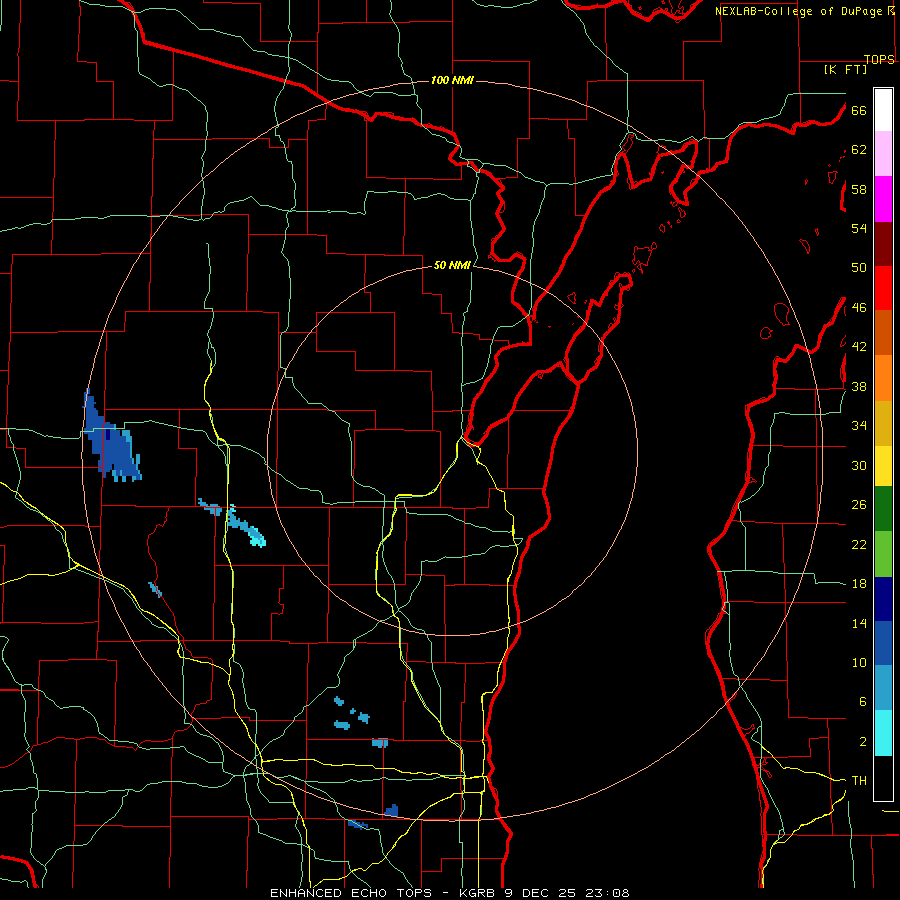Click the [K FT] units label
The width and height of the screenshot is (900, 900).
[845, 69]
